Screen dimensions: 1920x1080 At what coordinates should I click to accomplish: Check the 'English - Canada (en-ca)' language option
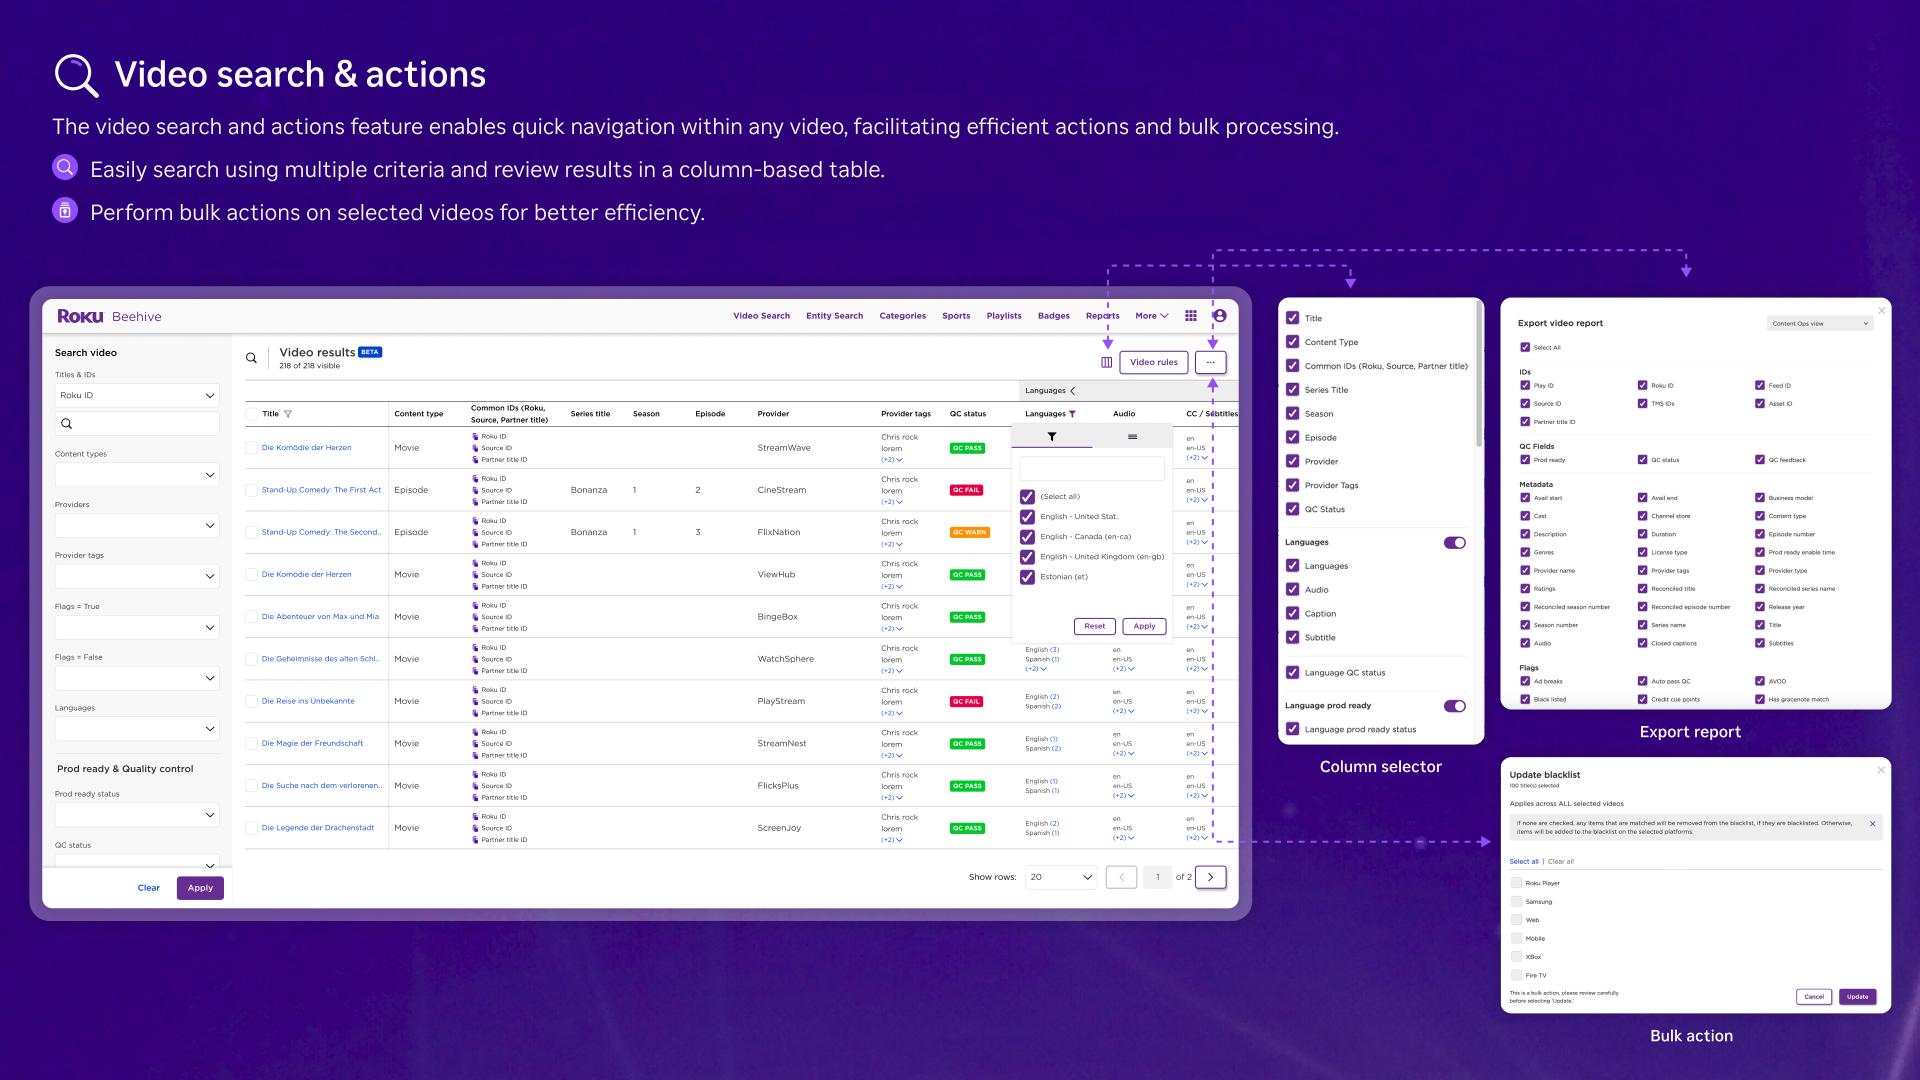click(1028, 536)
